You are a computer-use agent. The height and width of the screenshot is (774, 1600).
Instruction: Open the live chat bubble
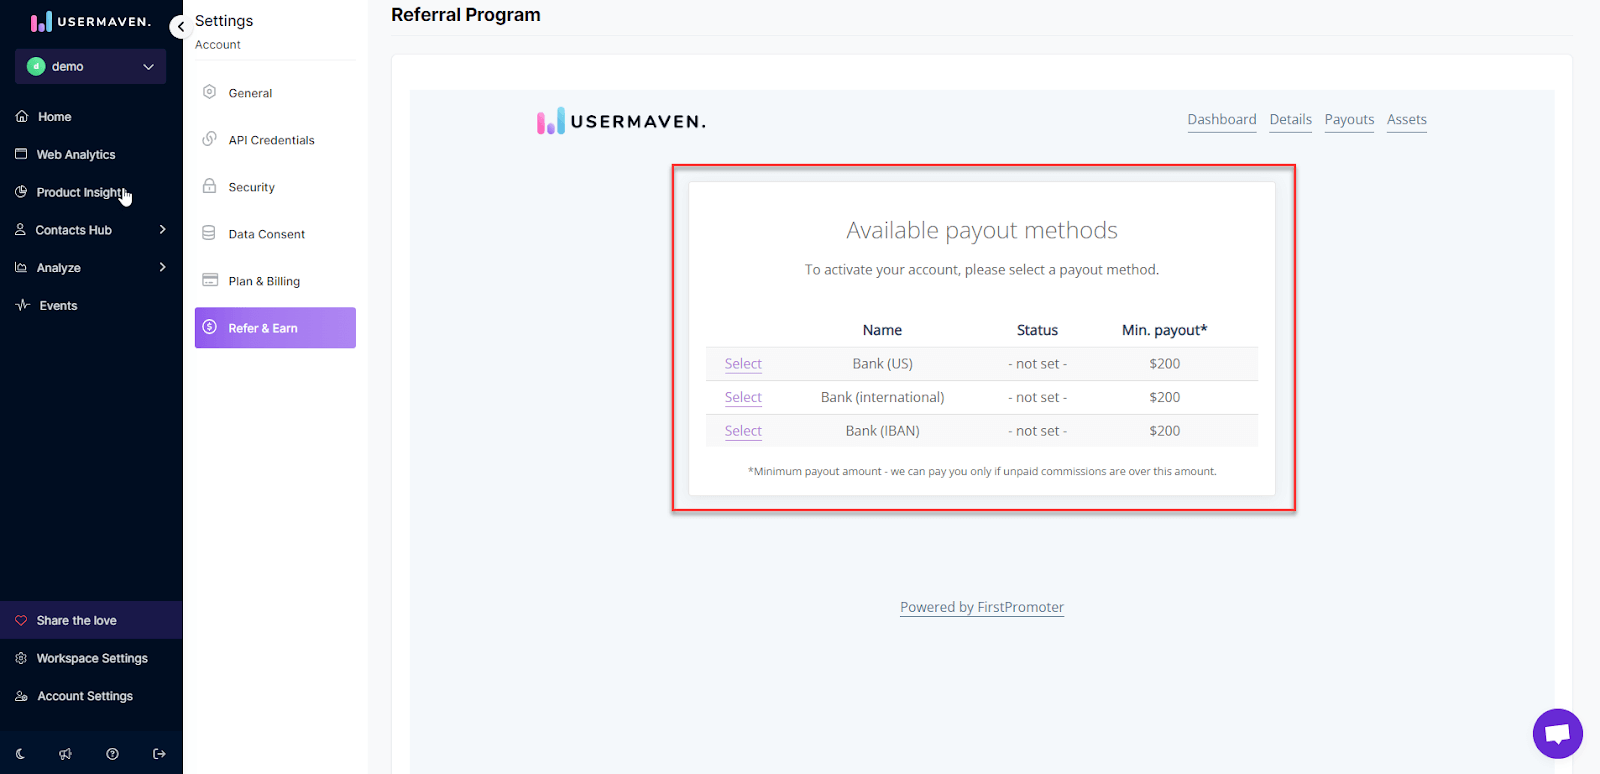[x=1557, y=734]
